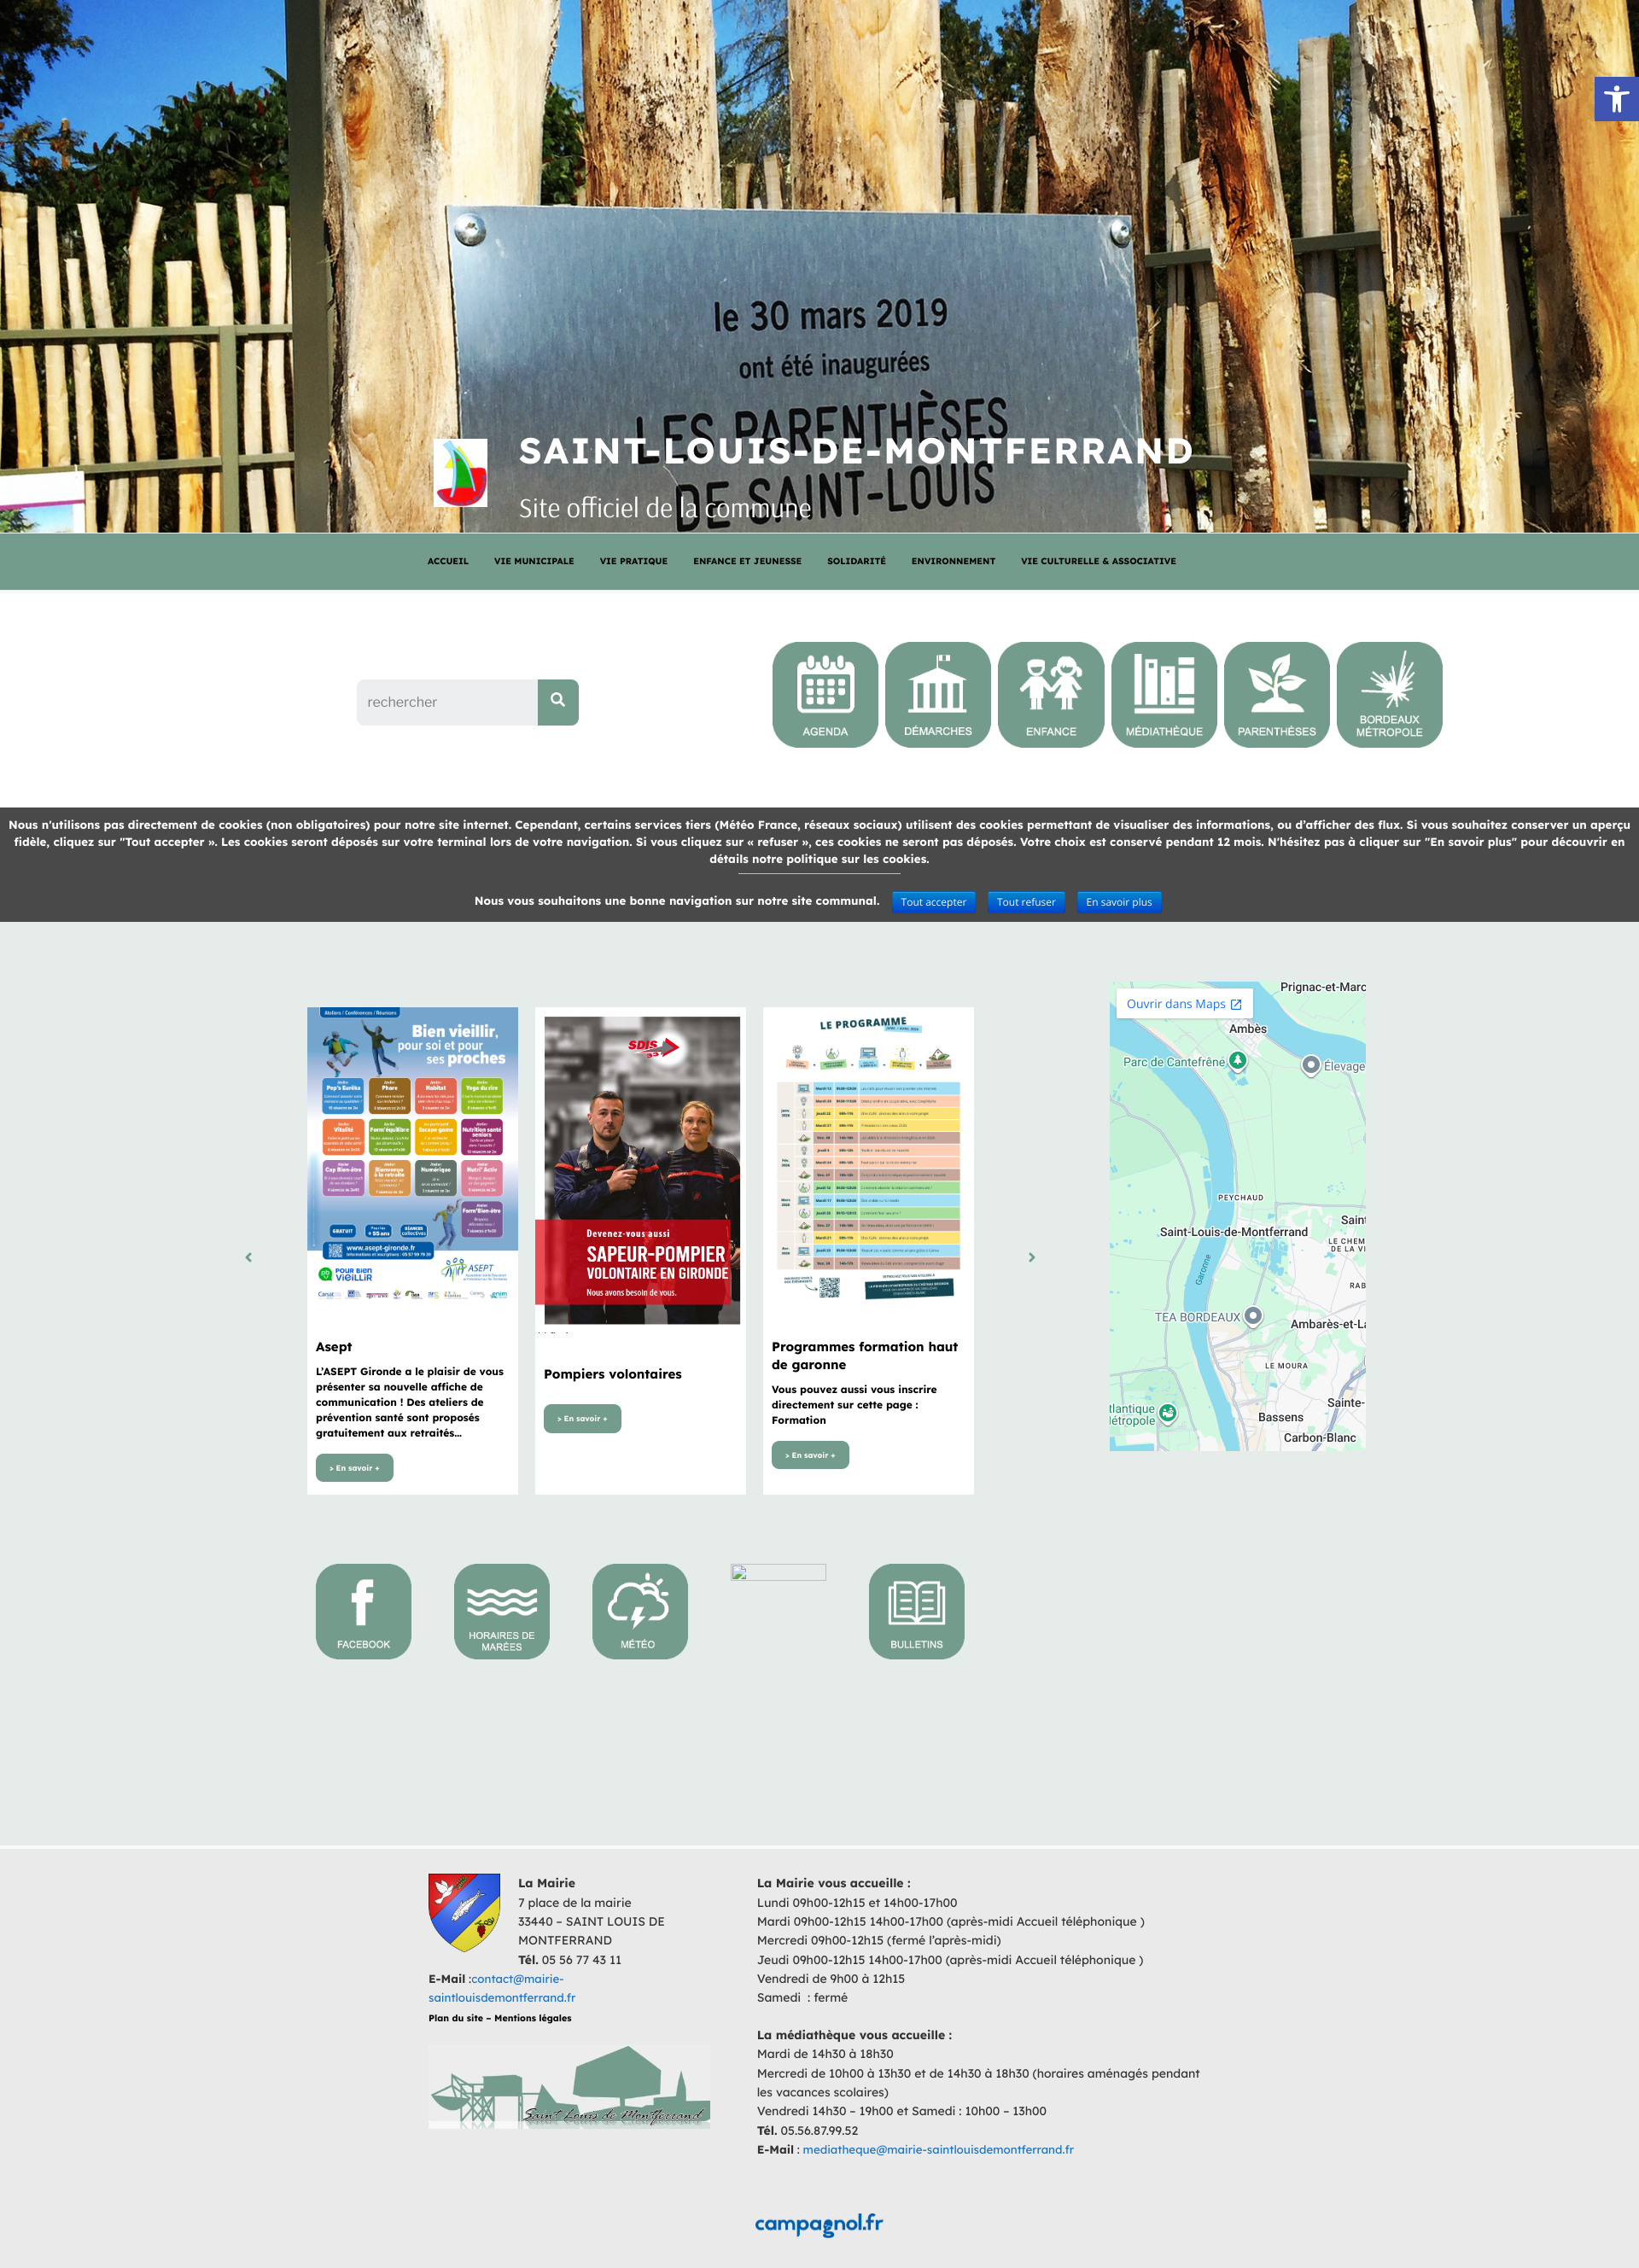Click the search magnifier button

click(x=558, y=701)
